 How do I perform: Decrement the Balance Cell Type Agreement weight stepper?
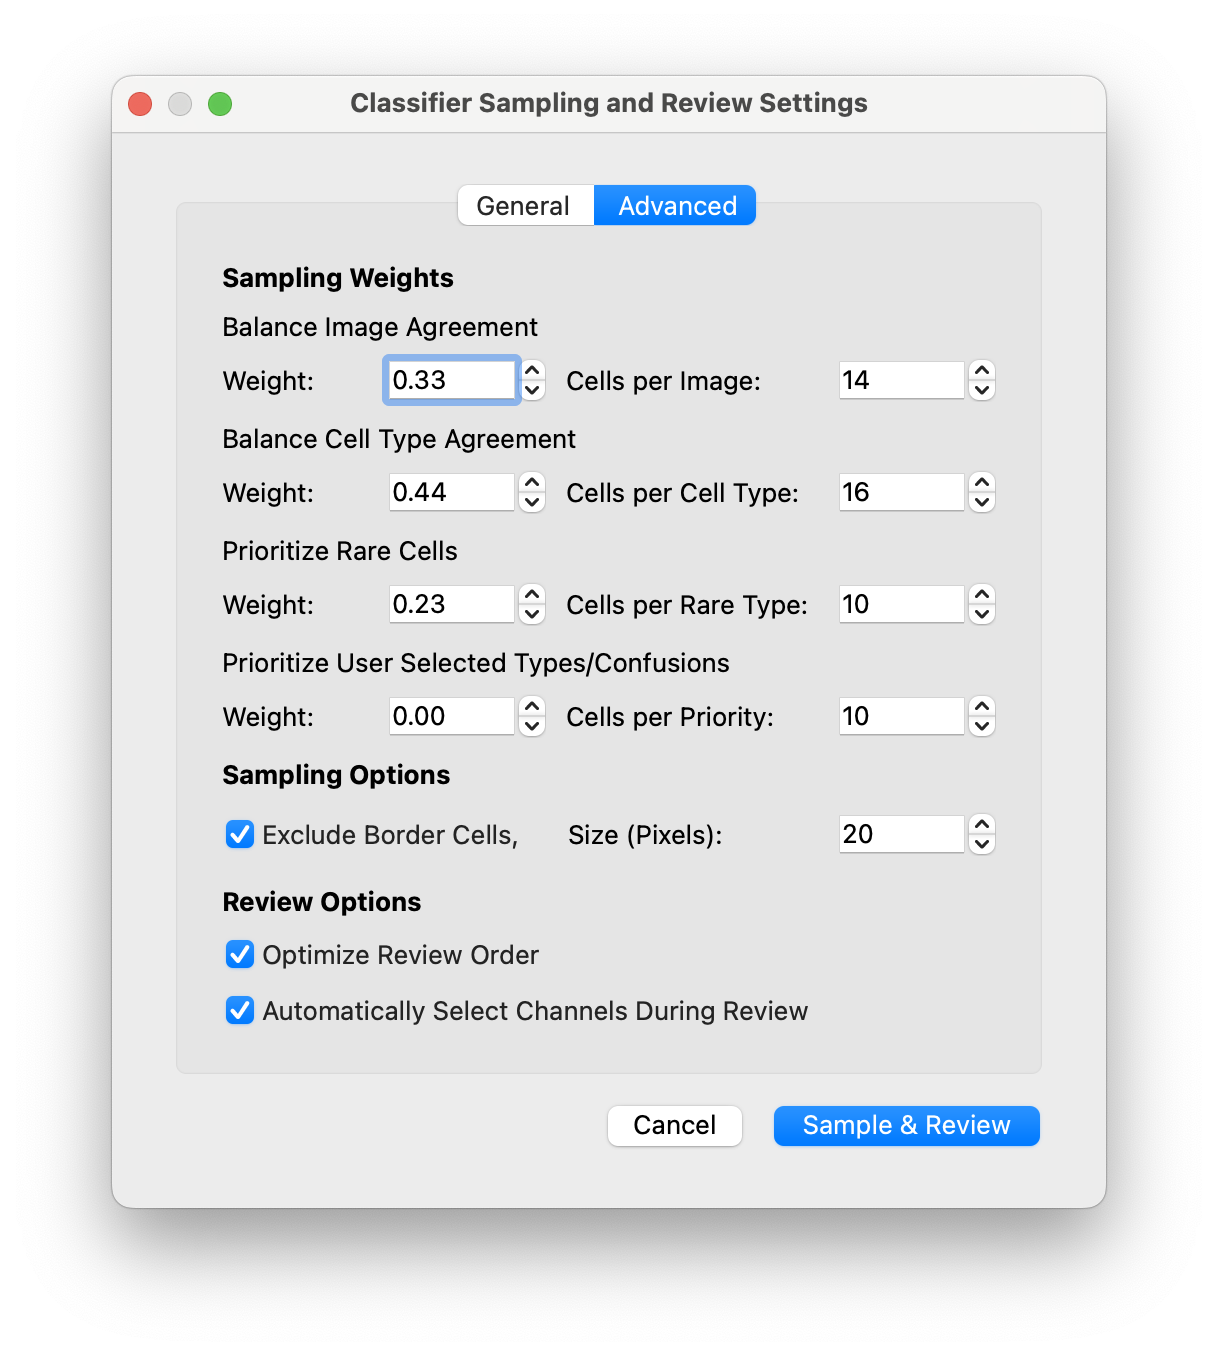pos(533,501)
